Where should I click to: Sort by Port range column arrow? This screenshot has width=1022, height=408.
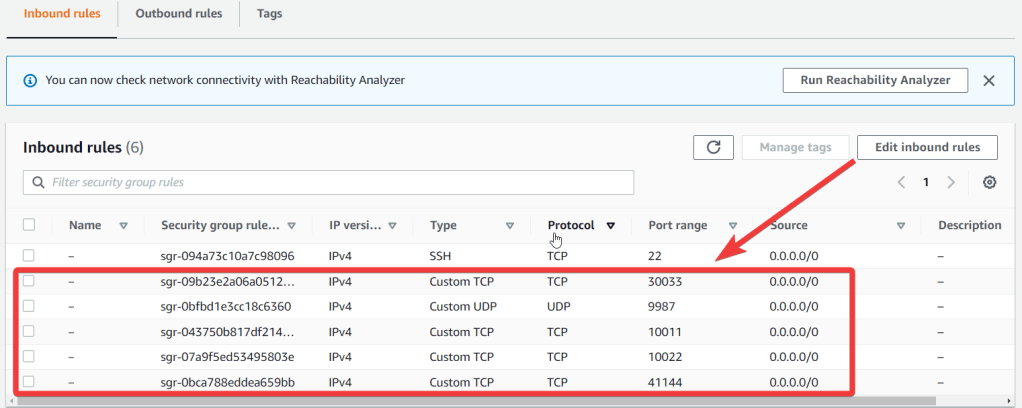pyautogui.click(x=733, y=226)
